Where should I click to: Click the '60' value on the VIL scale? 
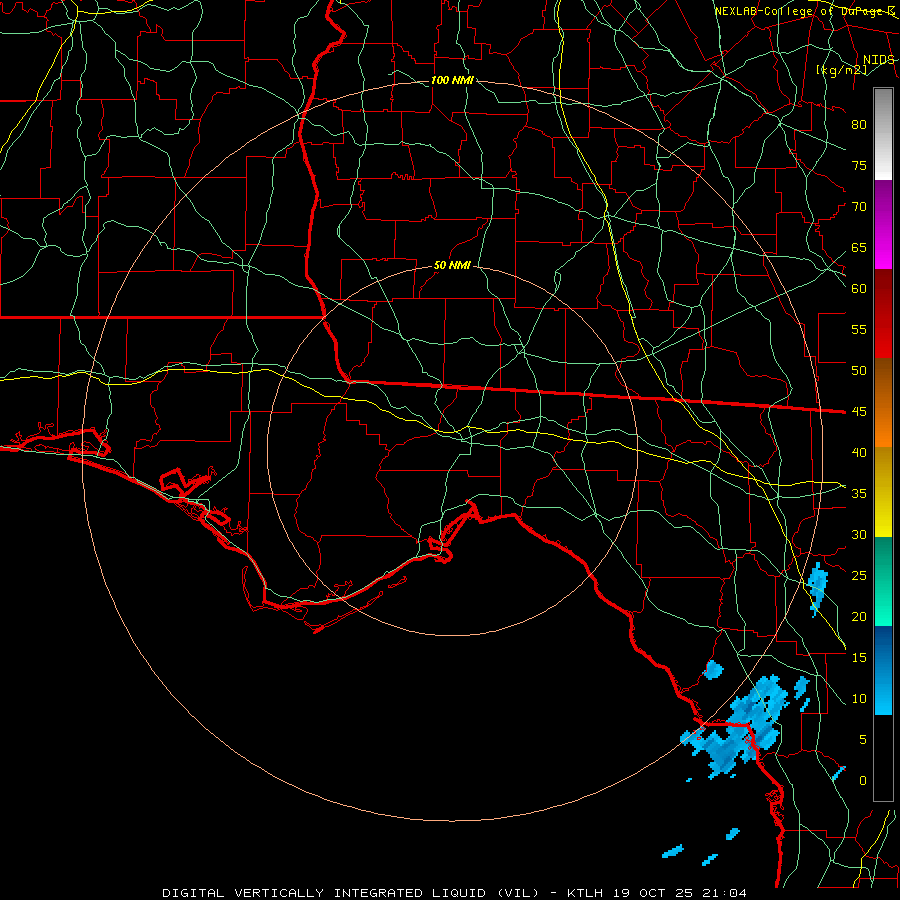click(859, 289)
